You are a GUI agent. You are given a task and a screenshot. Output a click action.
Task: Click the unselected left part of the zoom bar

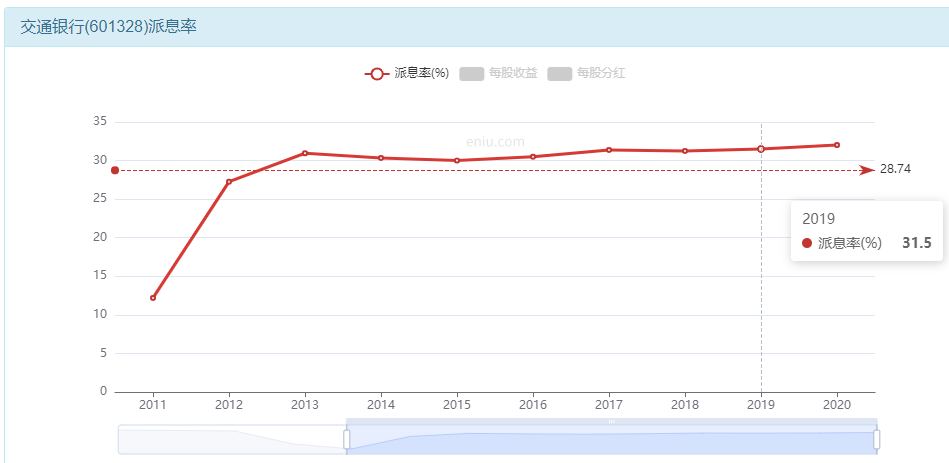232,439
